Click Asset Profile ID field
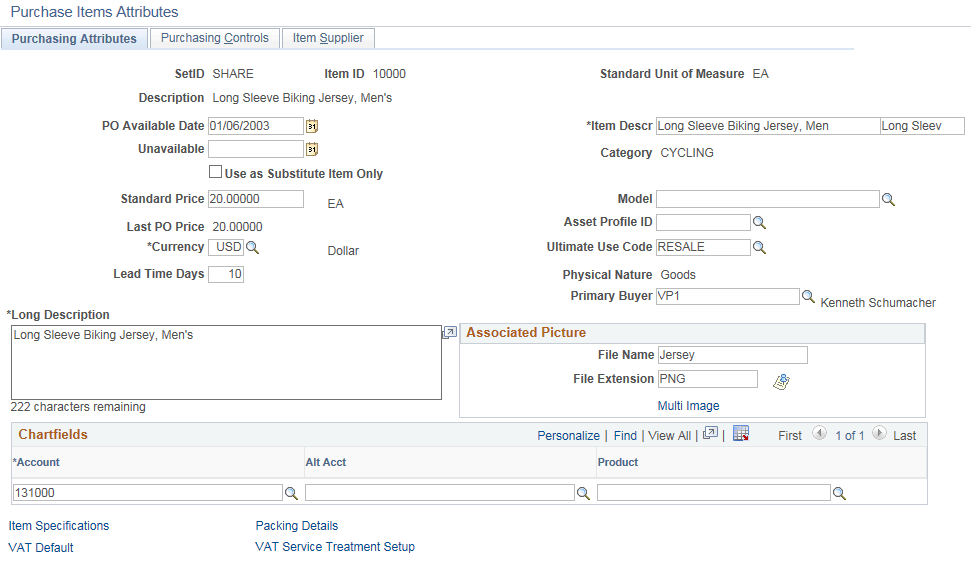Screen dimensions: 971x561 (x=703, y=222)
